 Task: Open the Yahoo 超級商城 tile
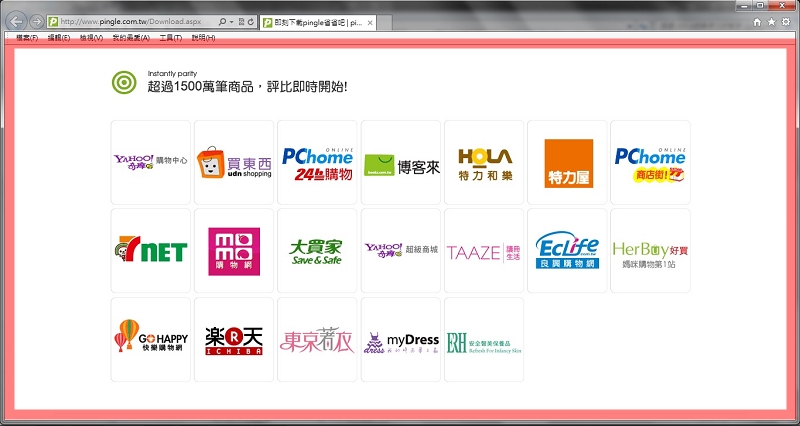pyautogui.click(x=401, y=250)
